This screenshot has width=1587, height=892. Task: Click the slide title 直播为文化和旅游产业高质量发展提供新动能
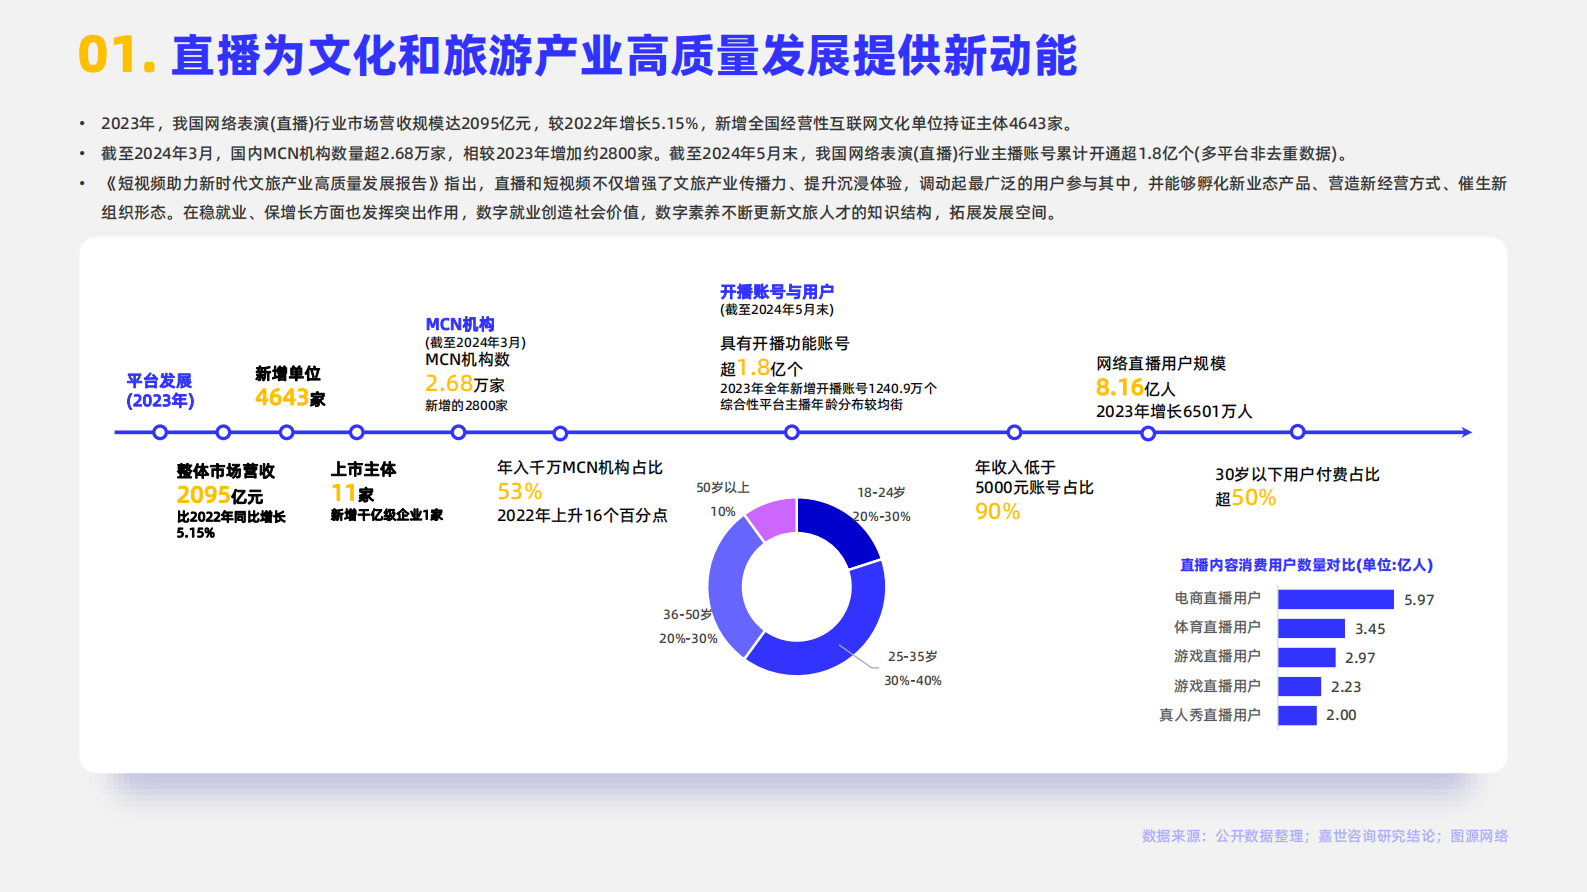click(624, 55)
